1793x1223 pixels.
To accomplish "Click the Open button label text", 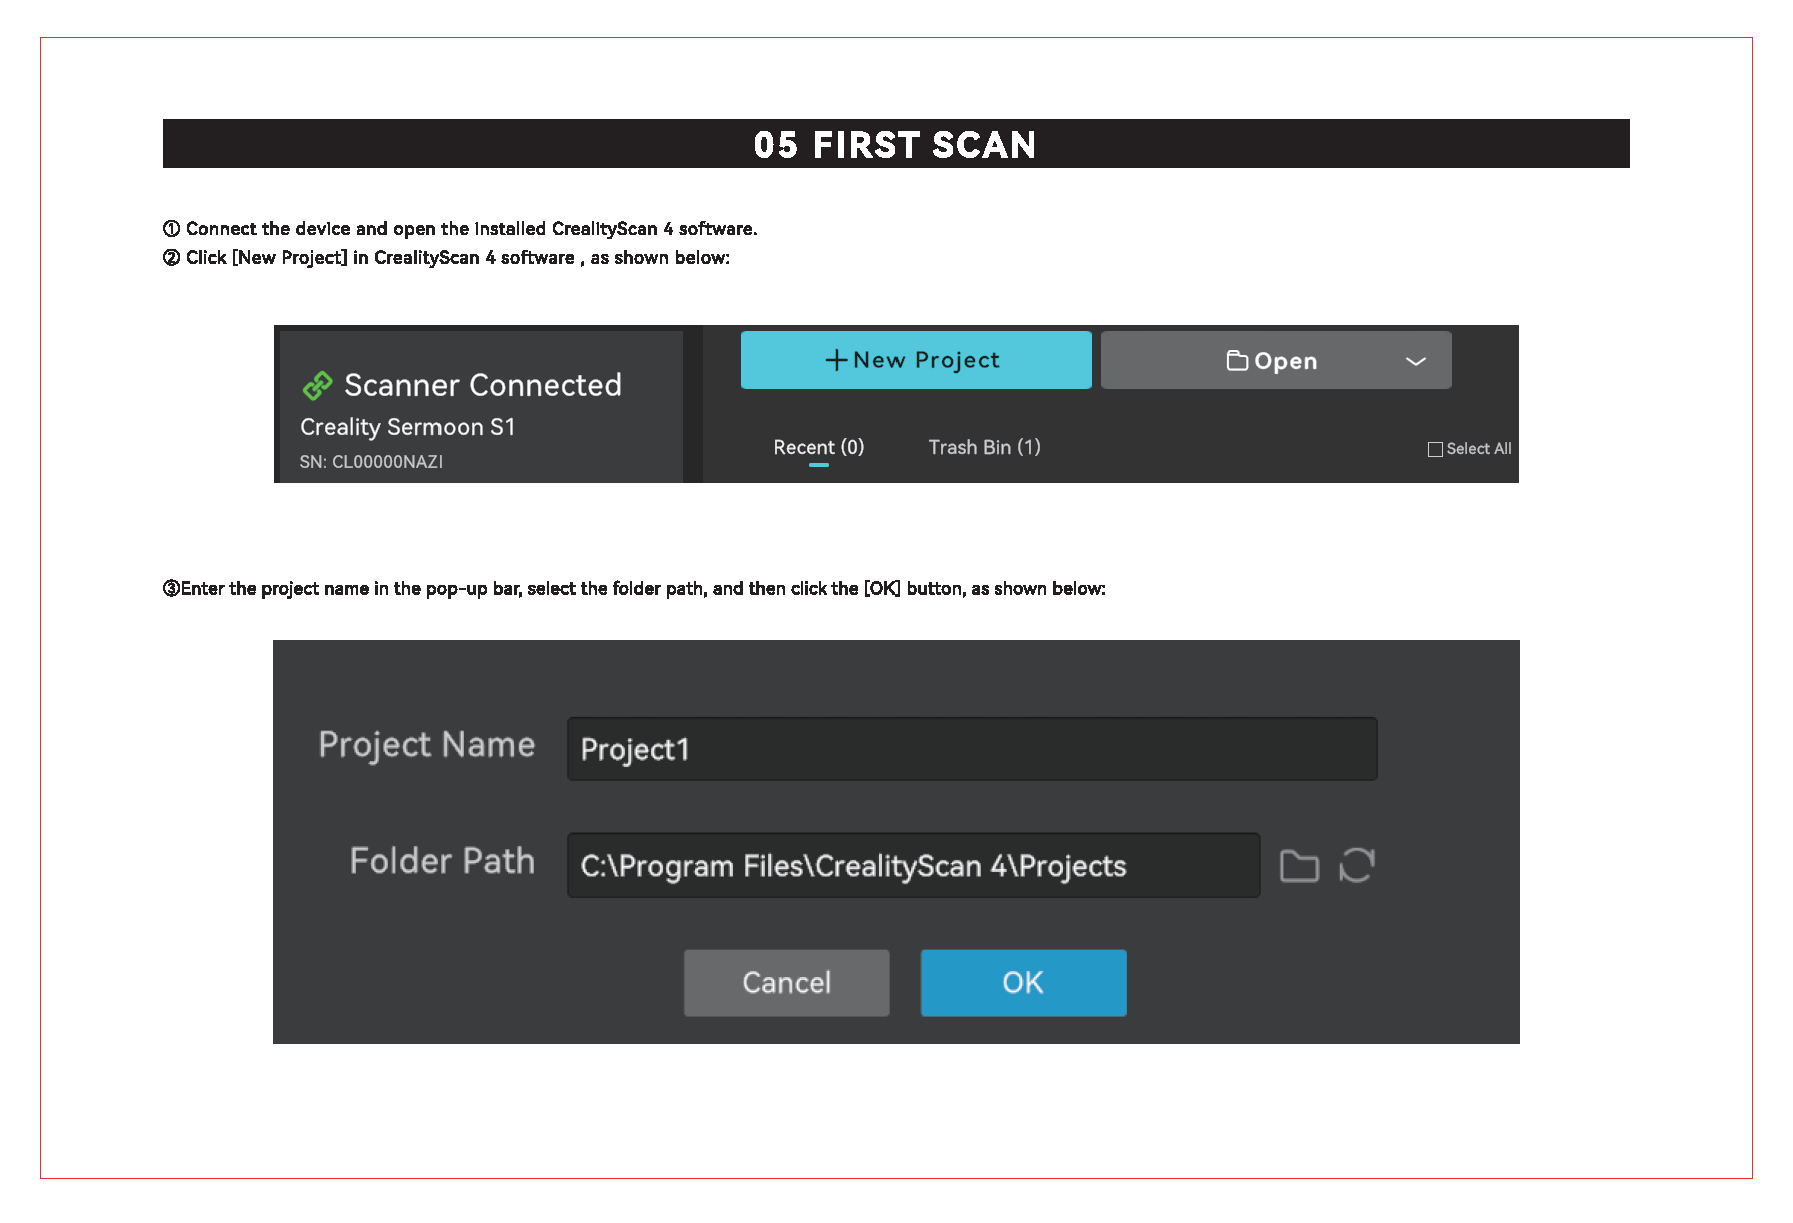I will click(1285, 361).
